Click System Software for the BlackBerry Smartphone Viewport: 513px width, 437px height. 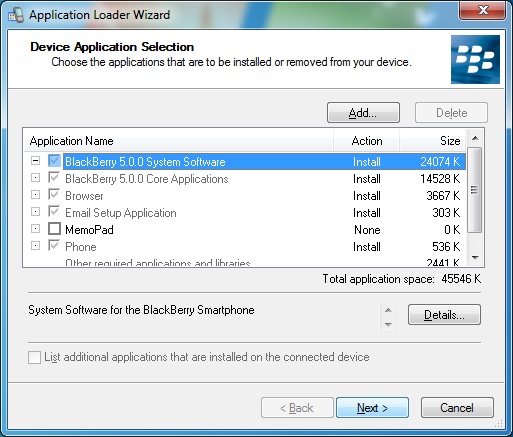pos(141,310)
